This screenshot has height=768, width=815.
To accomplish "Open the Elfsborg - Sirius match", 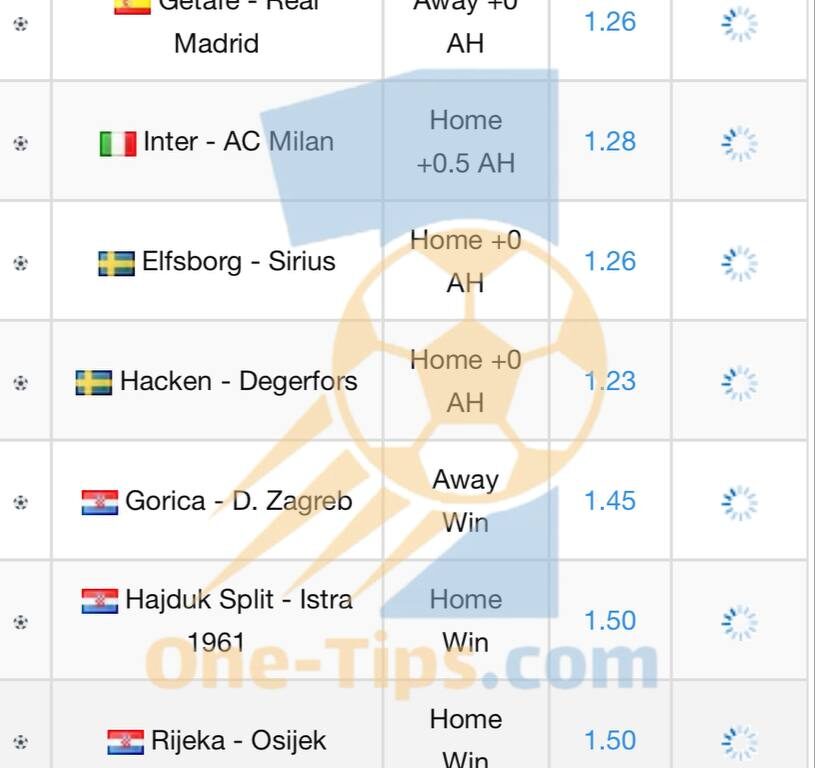I will [x=239, y=261].
